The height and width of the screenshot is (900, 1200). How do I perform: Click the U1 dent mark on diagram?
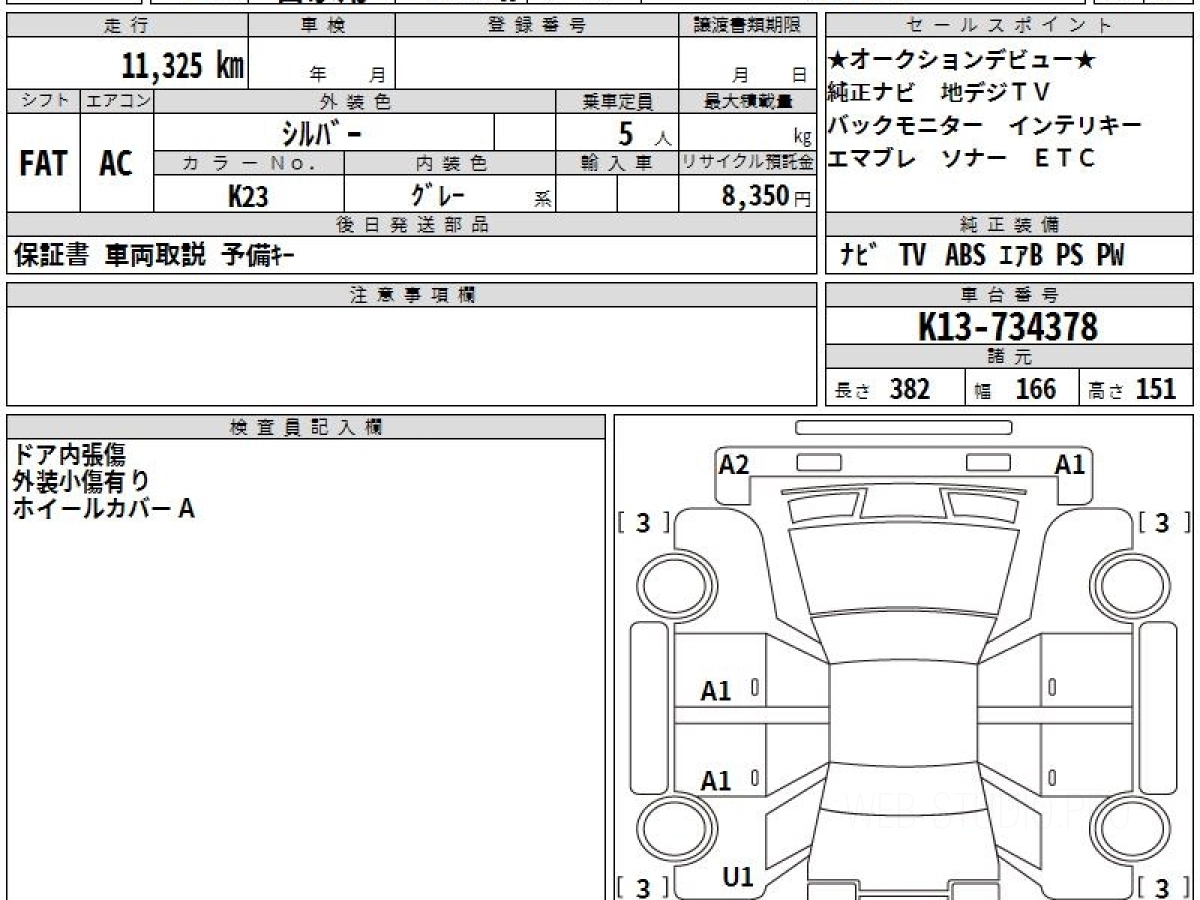click(737, 877)
